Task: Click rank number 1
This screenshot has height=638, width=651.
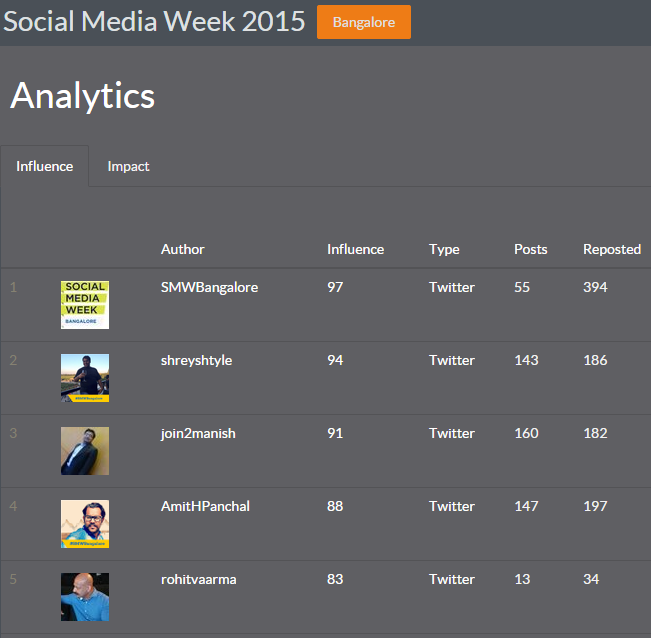Action: click(13, 287)
